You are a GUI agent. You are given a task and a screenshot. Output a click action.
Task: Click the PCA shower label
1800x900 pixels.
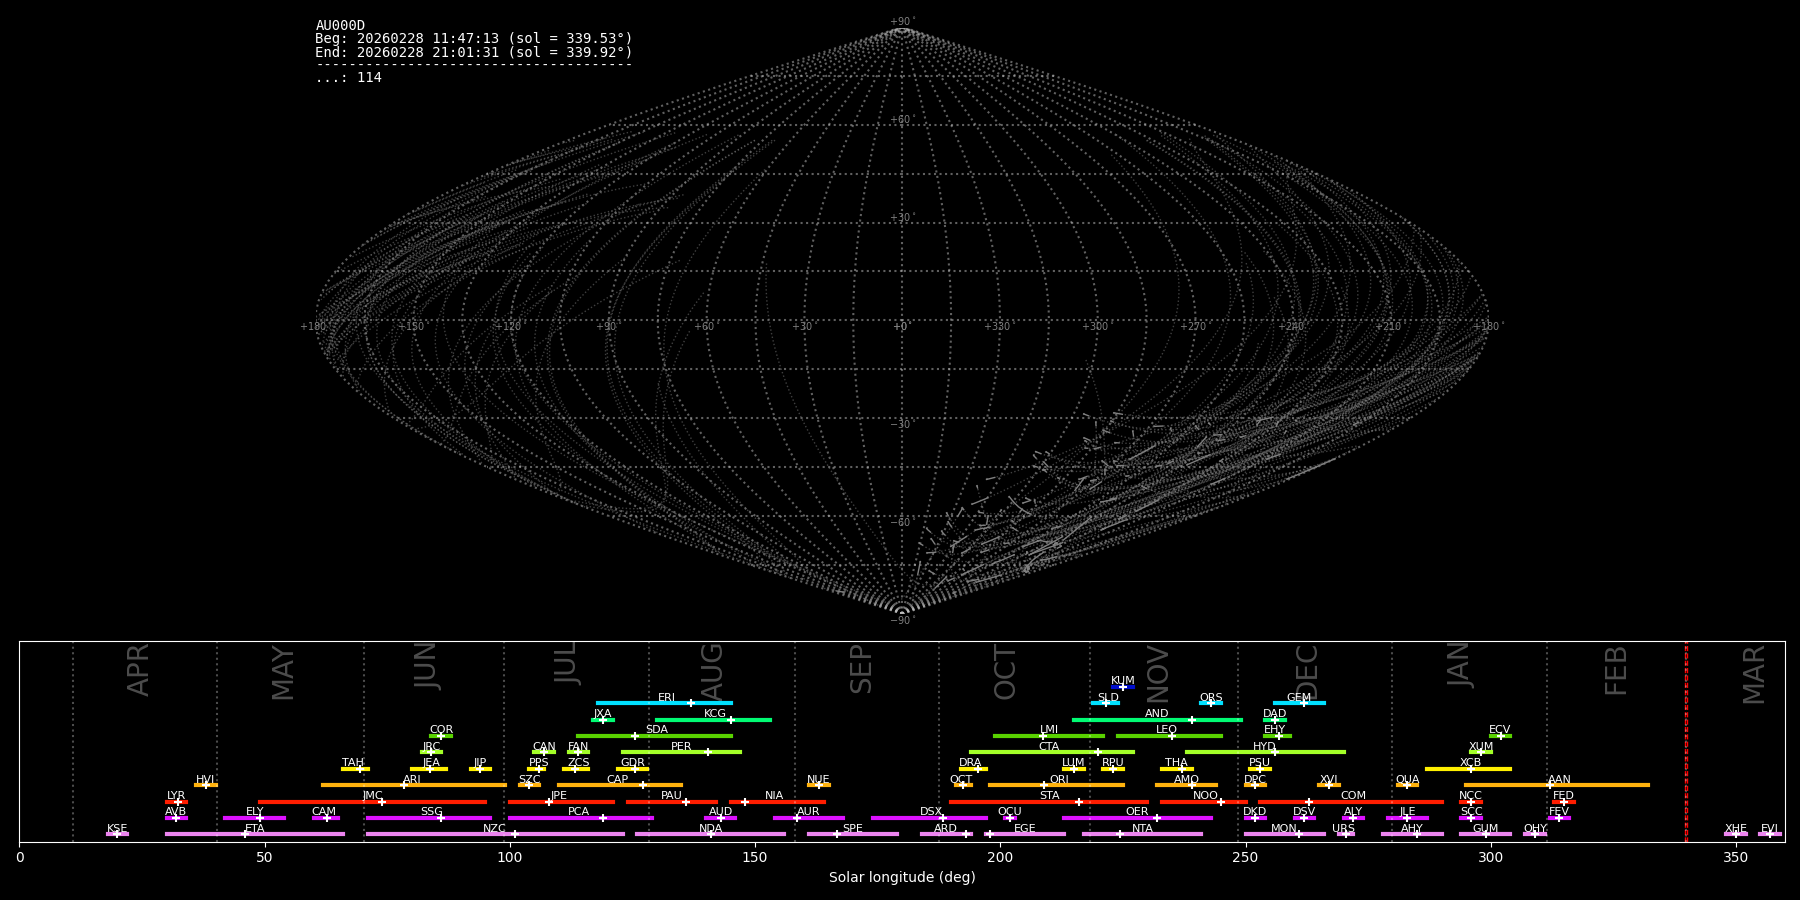(578, 812)
